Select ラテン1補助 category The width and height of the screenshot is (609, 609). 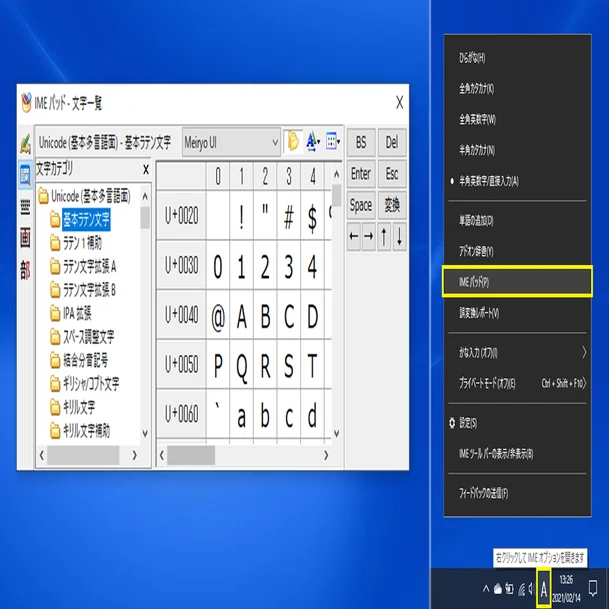coord(82,244)
